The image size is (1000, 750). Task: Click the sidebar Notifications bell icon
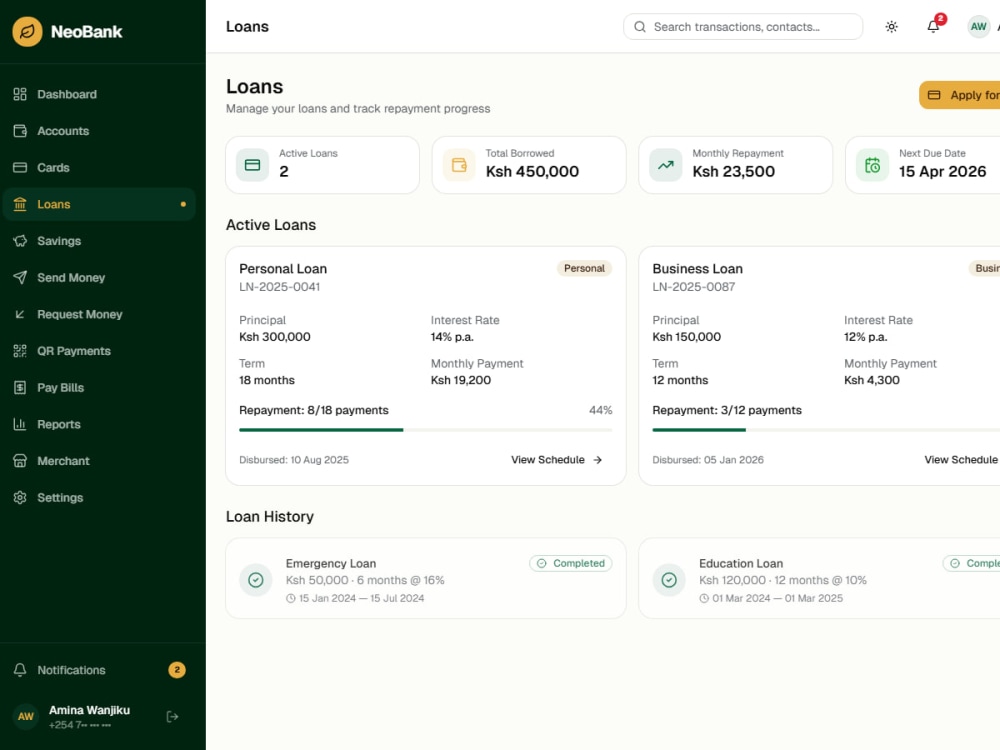pyautogui.click(x=20, y=670)
